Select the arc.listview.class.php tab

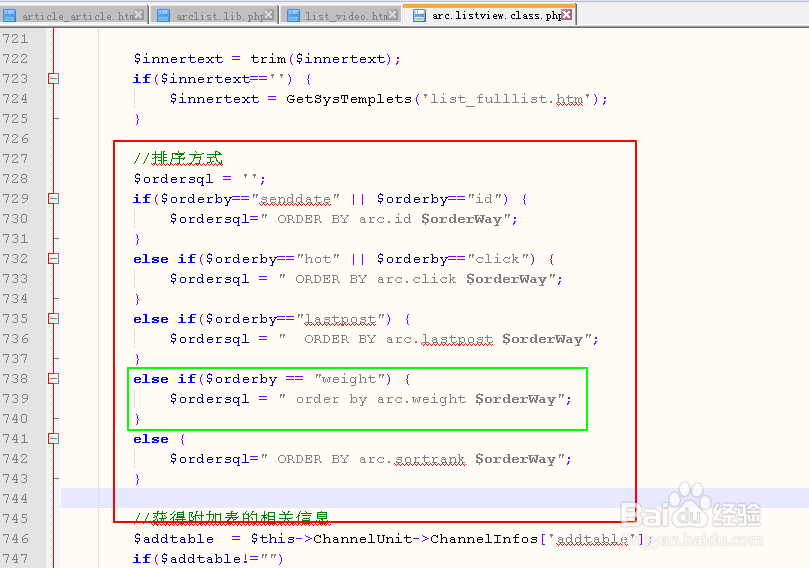(x=490, y=15)
